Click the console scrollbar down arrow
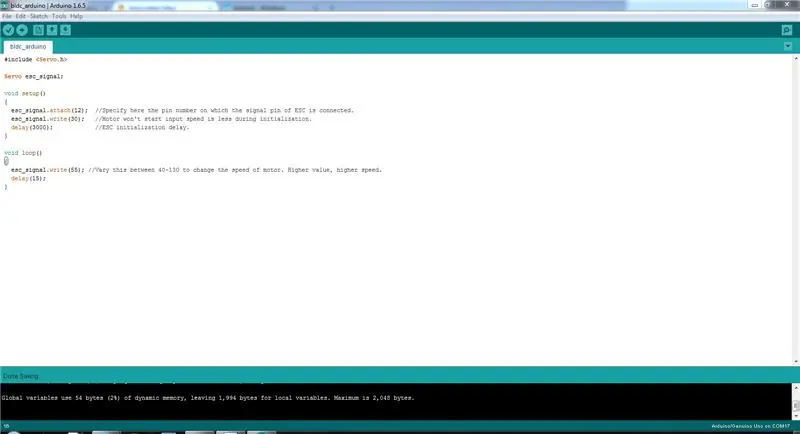Screen dimensions: 800x434 (x=796, y=416)
